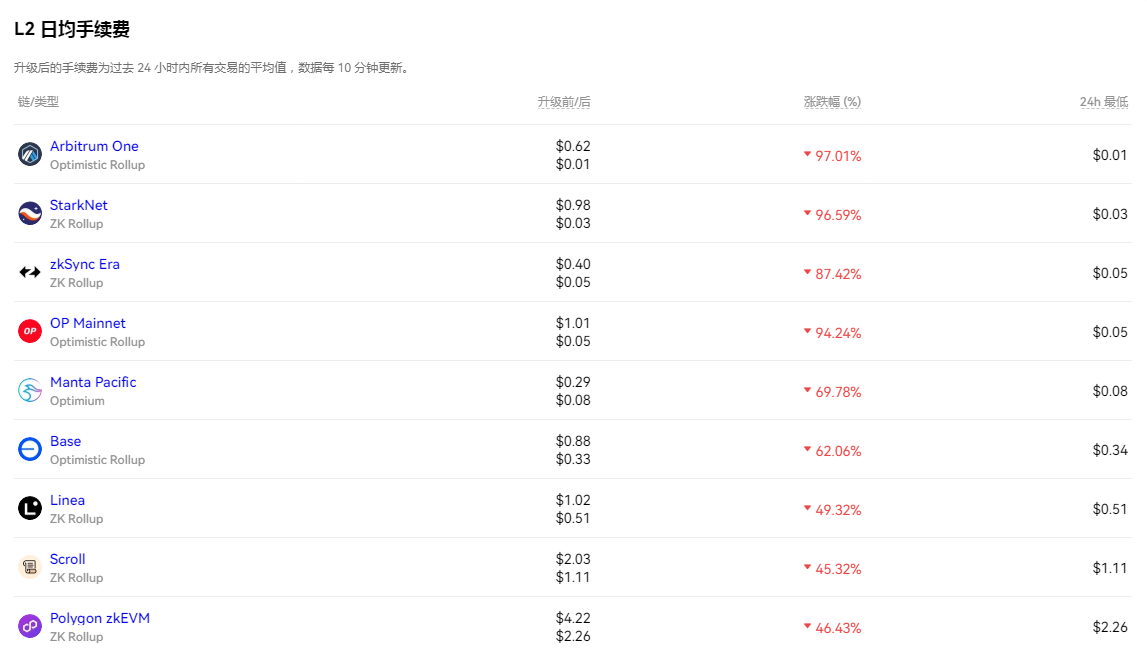Click the black Linea logo
The image size is (1147, 651).
pyautogui.click(x=30, y=509)
